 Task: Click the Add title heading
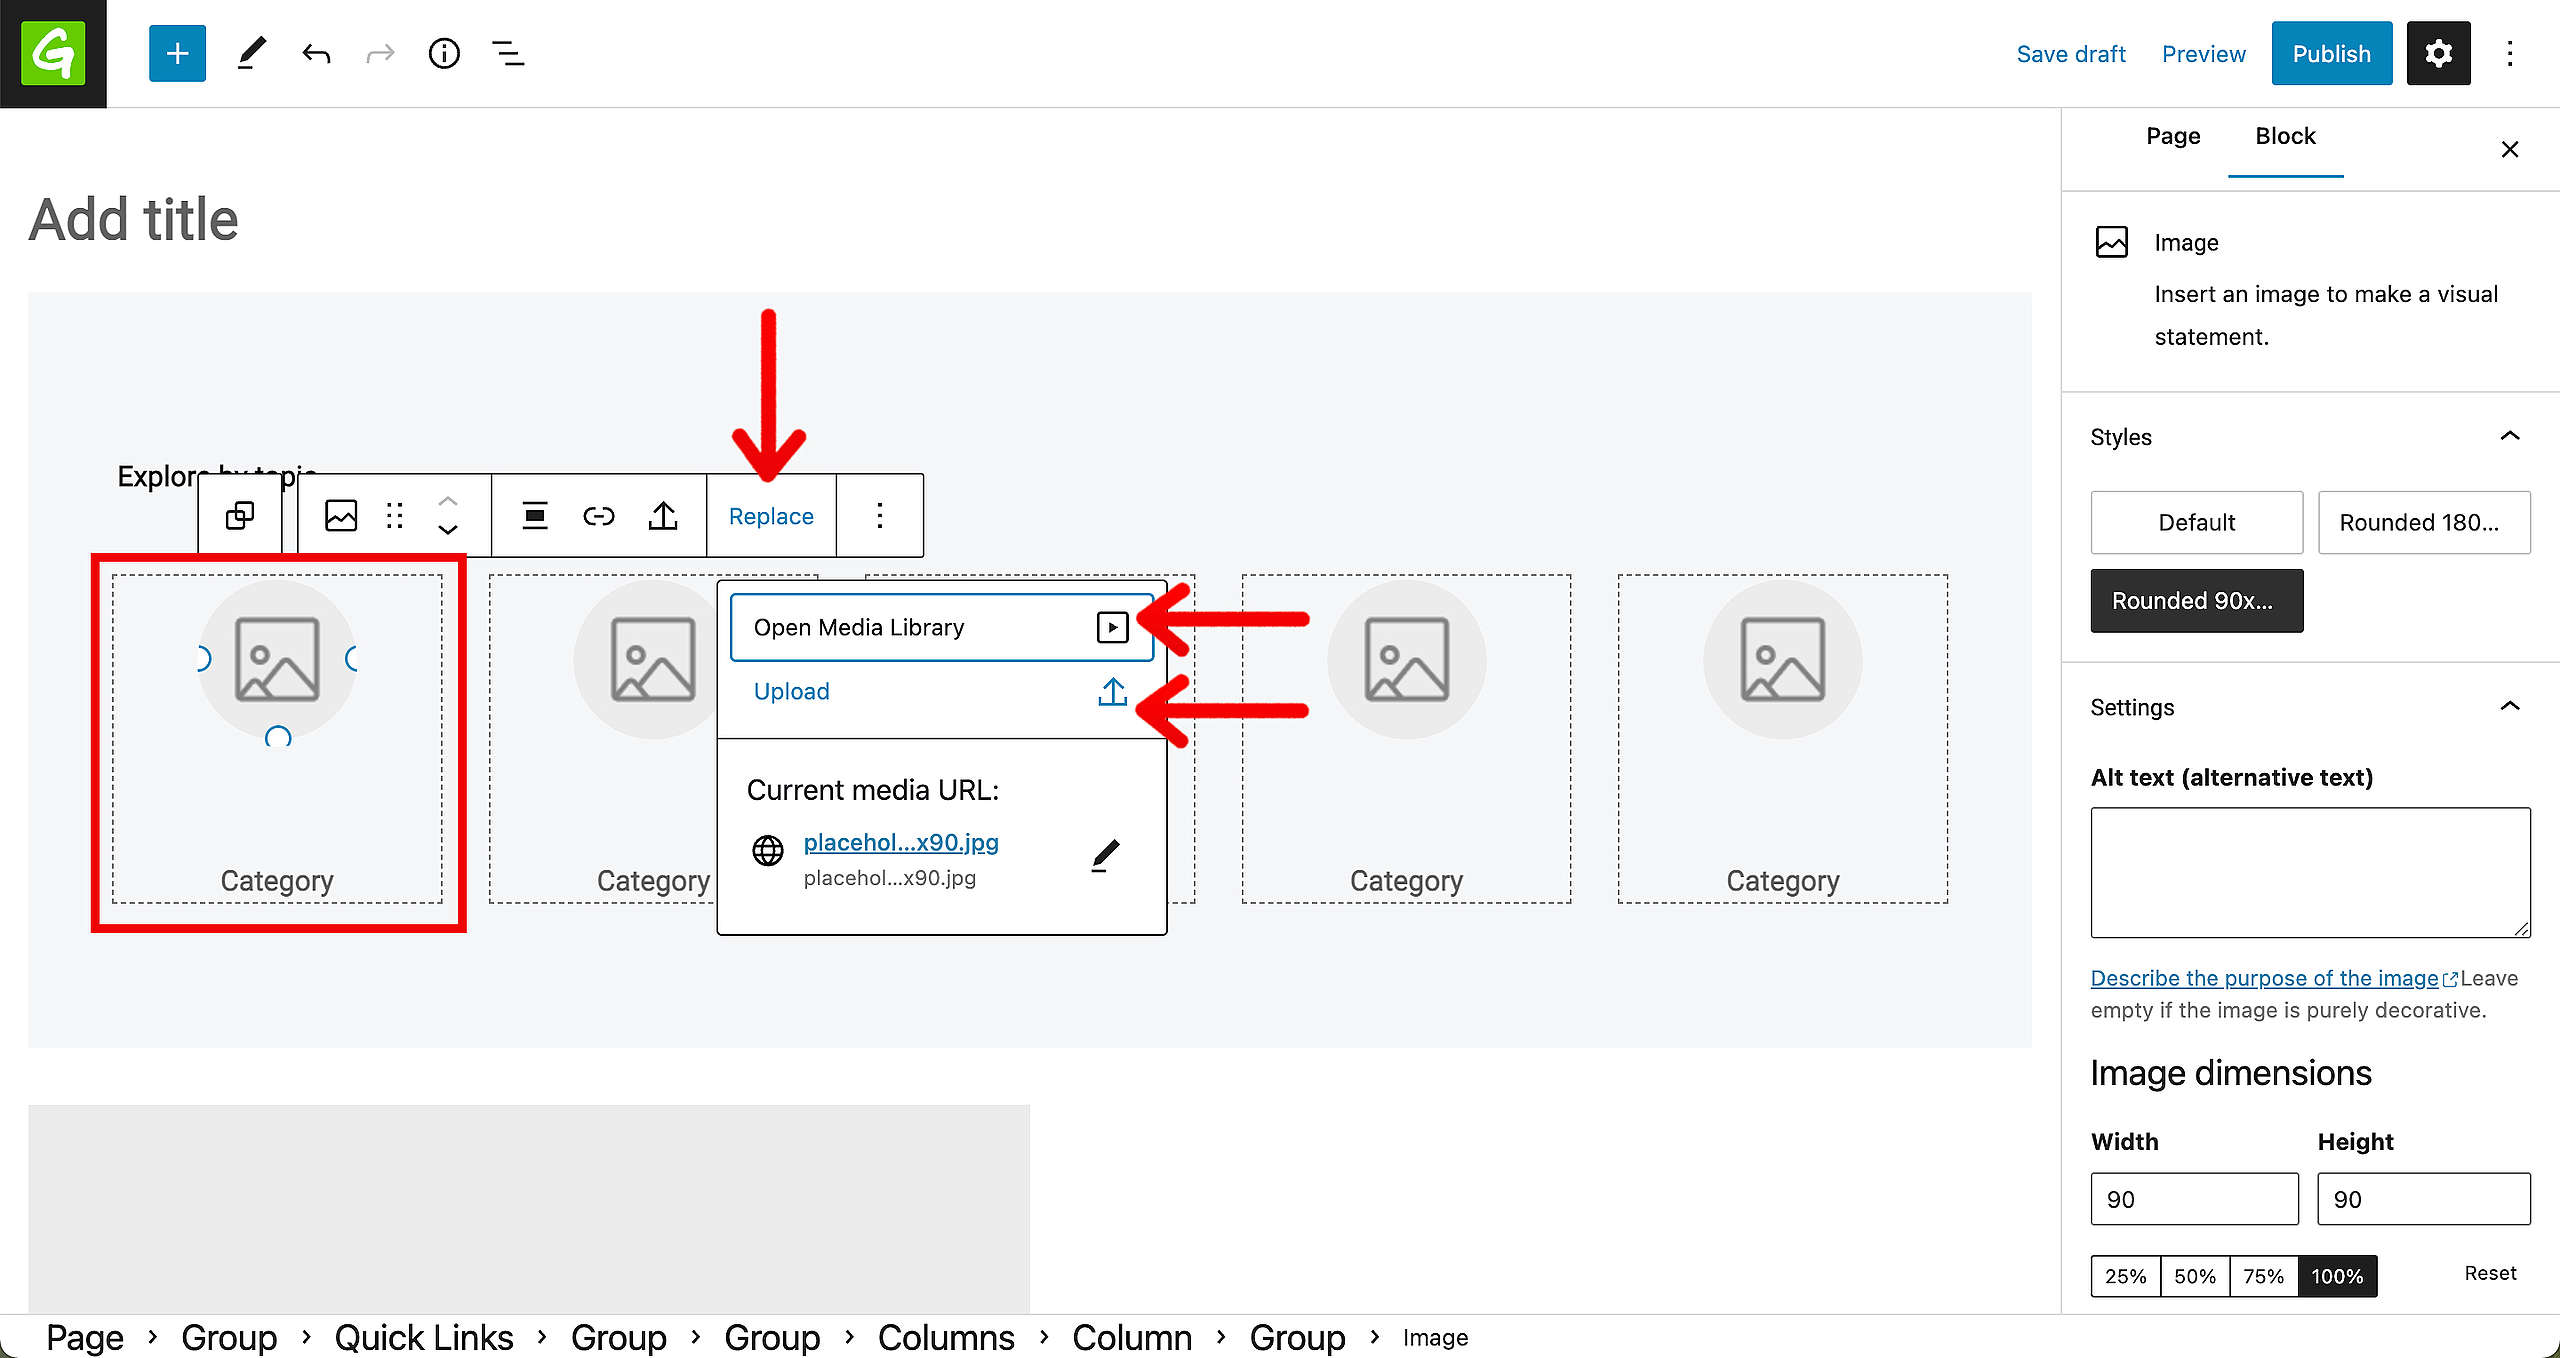tap(134, 220)
